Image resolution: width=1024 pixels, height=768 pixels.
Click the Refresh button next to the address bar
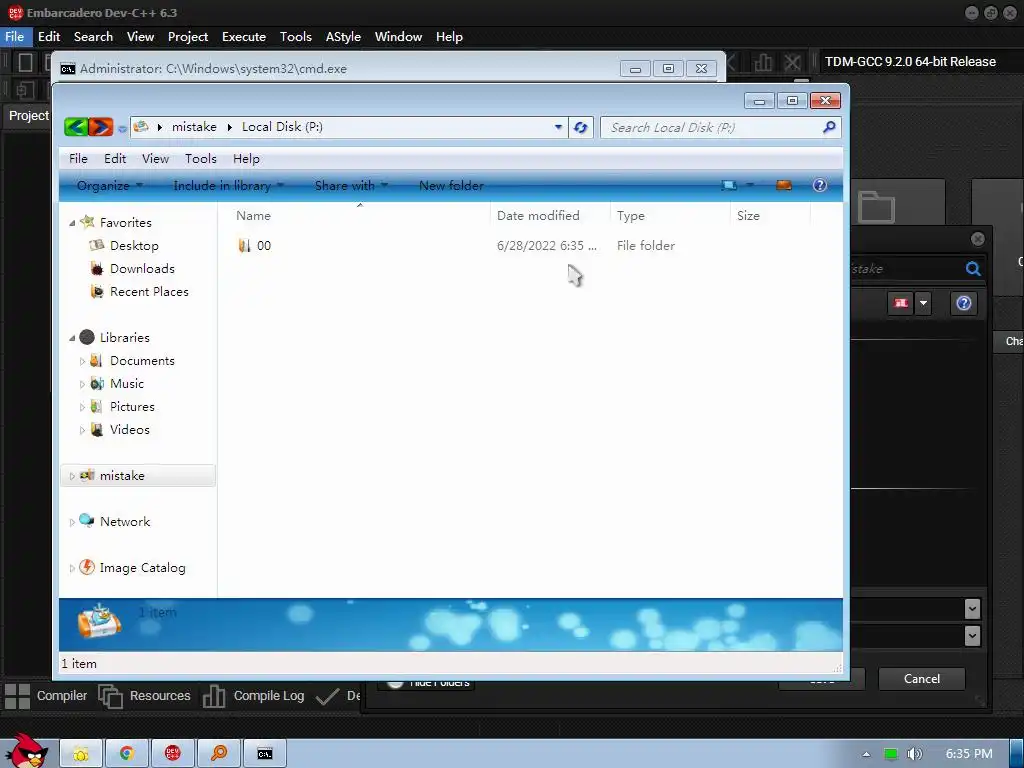click(x=581, y=127)
